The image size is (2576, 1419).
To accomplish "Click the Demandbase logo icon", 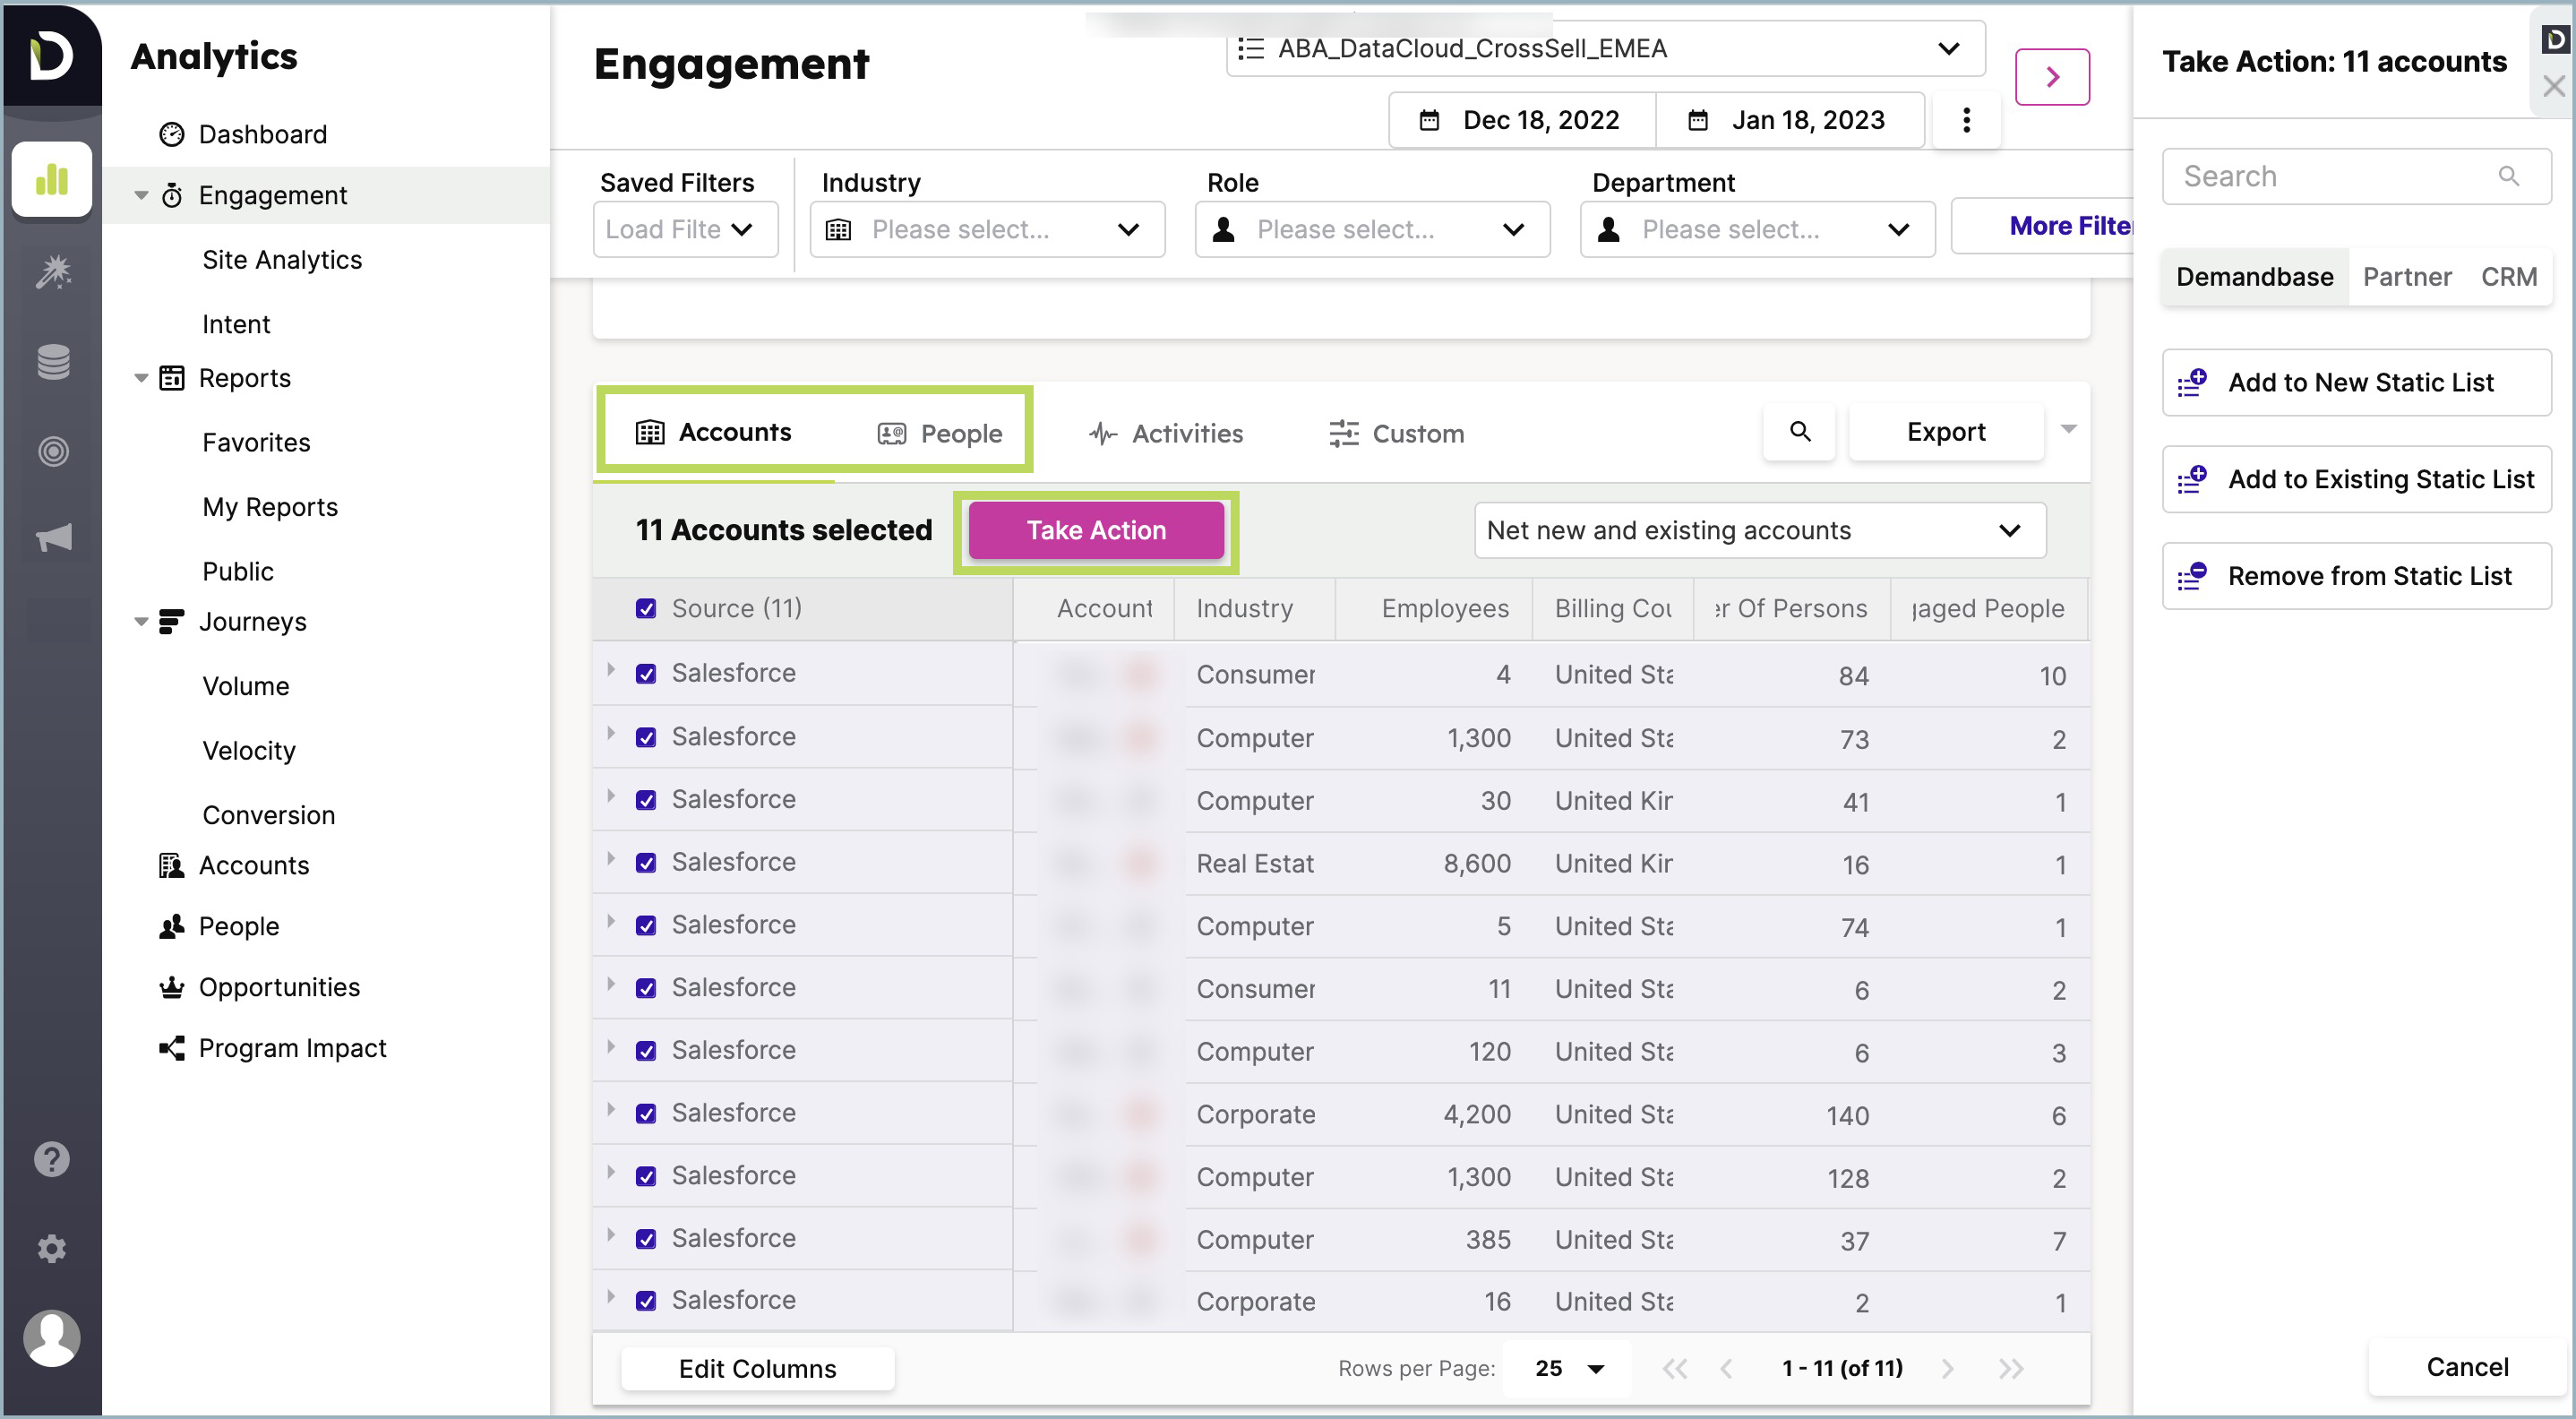I will (51, 55).
